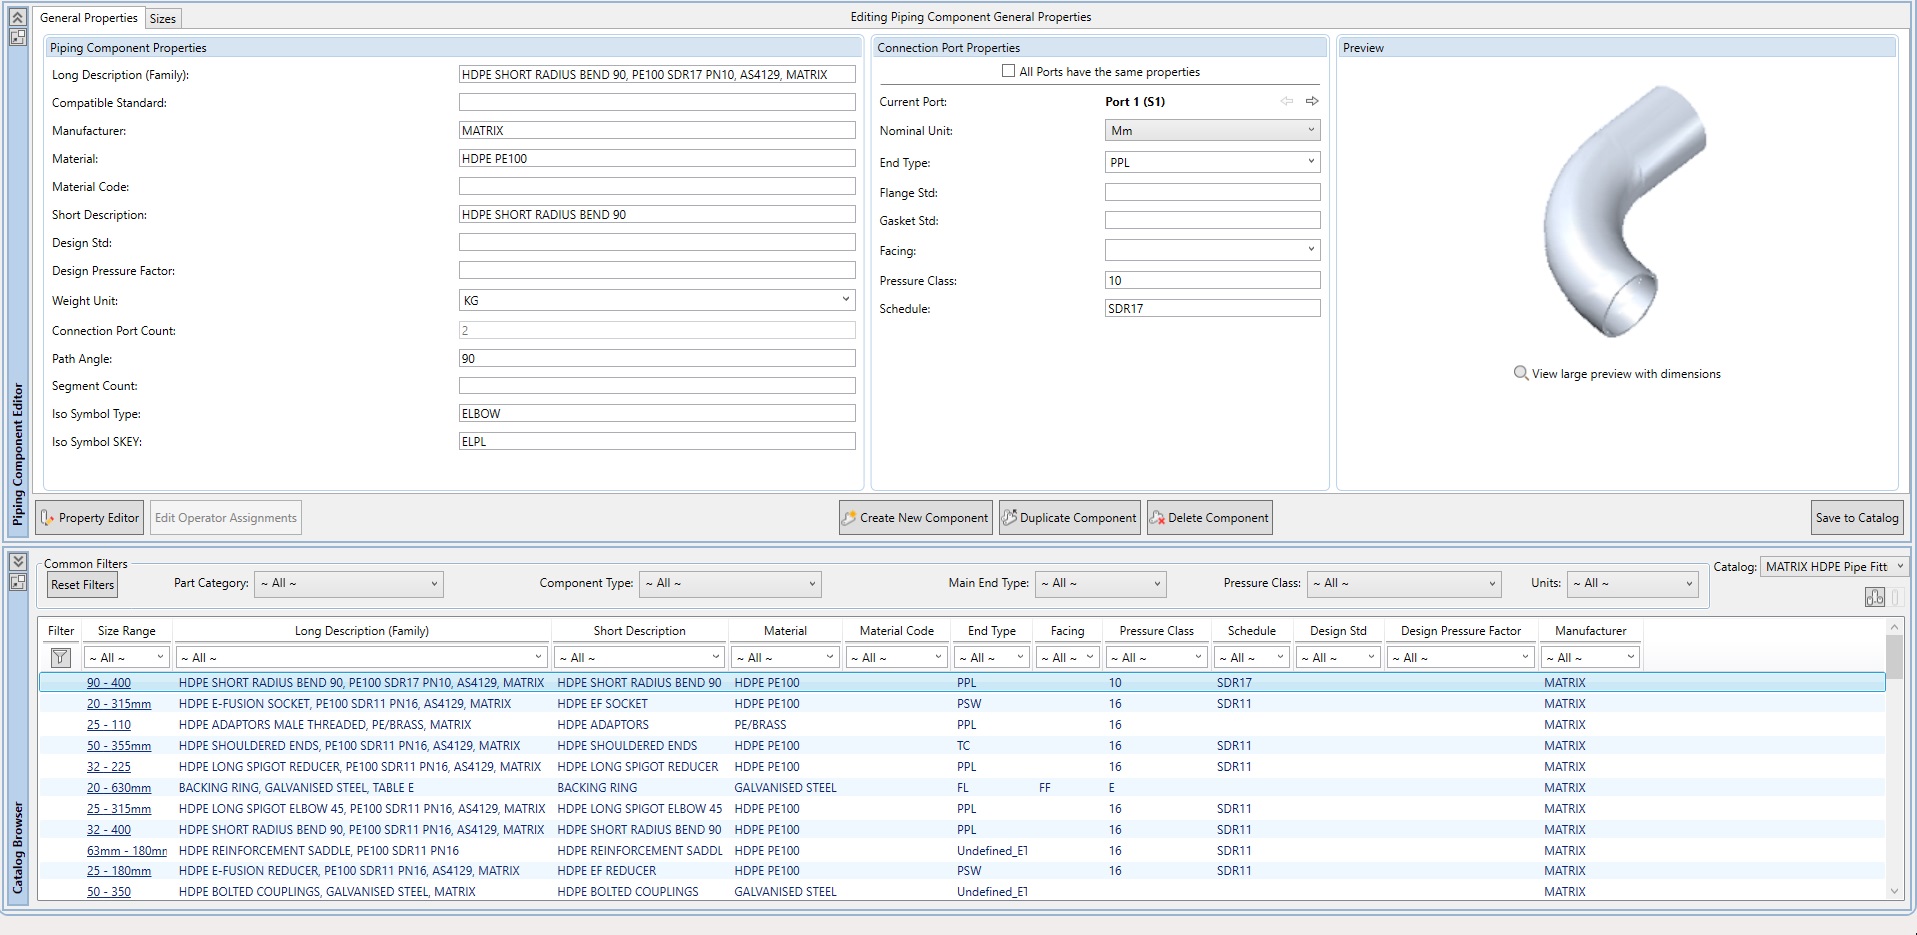Collapse the Piping Component Editor panel
The width and height of the screenshot is (1917, 935).
[x=17, y=17]
